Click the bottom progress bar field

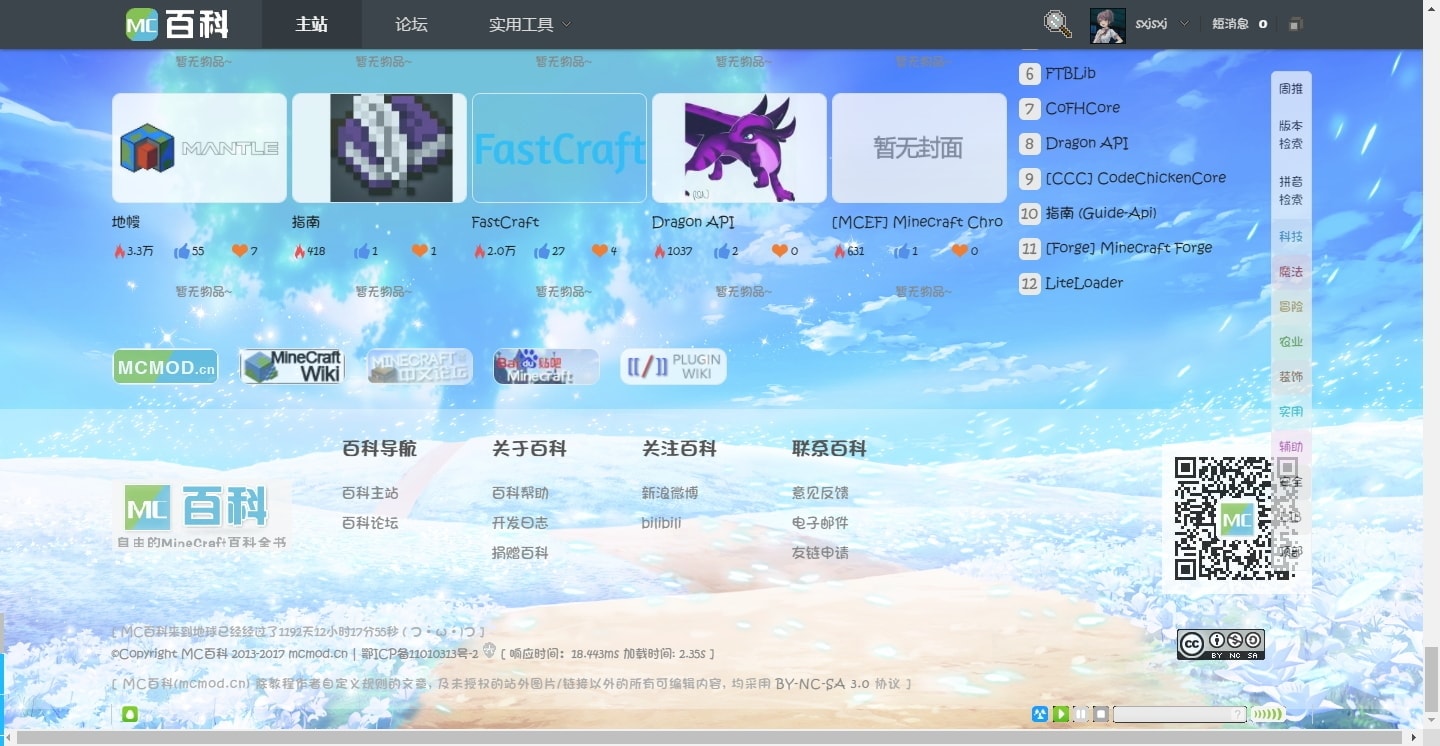point(1180,714)
